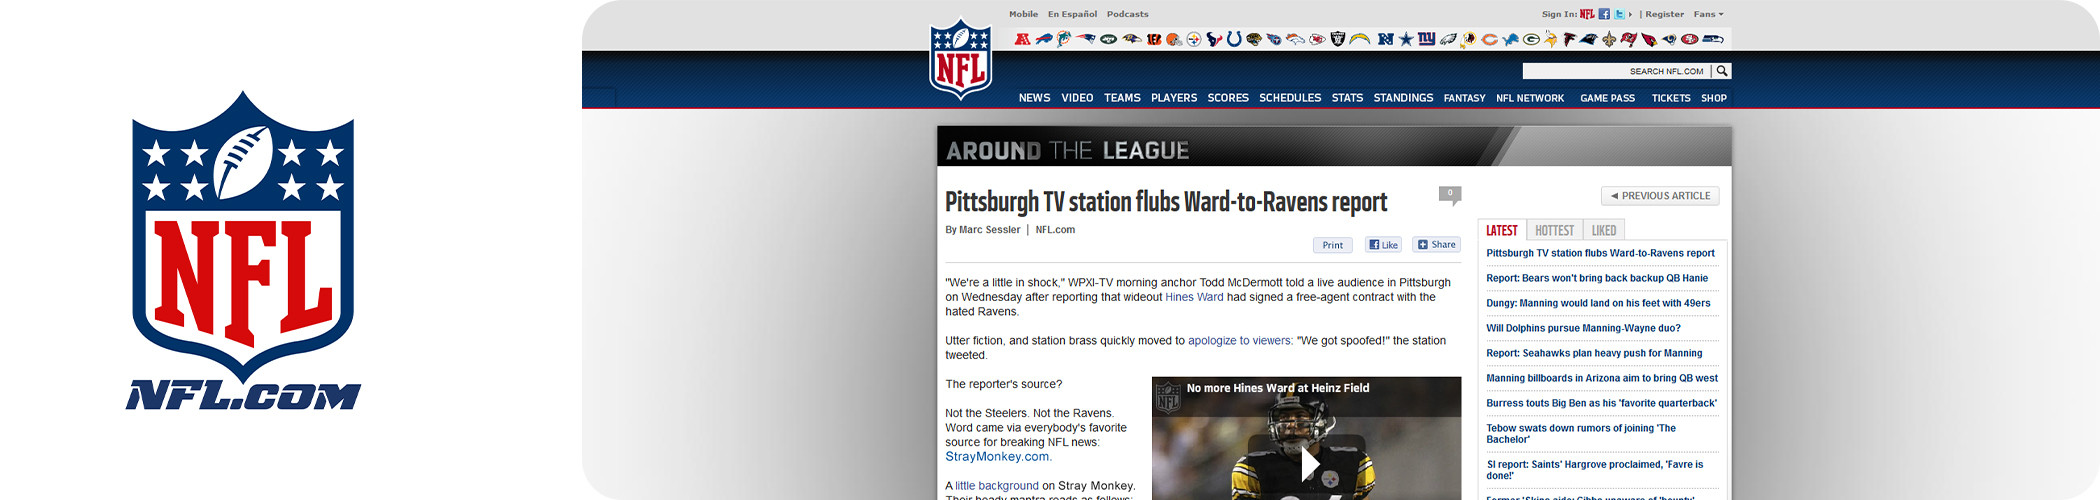Select the Miami Dolphins team logo
The height and width of the screenshot is (500, 2100).
[x=1064, y=39]
